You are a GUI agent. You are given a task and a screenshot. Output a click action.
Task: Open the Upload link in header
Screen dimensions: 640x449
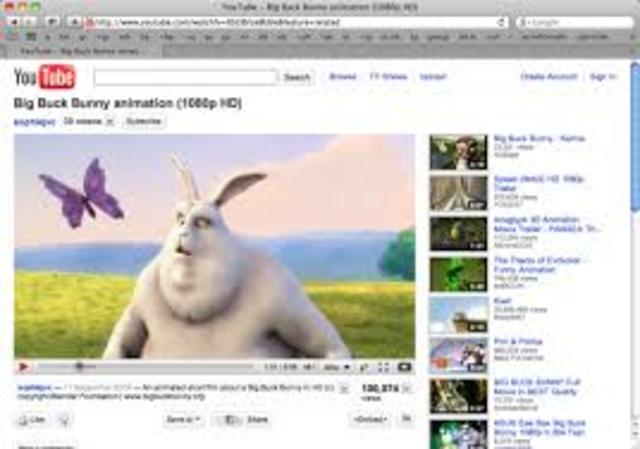[433, 76]
